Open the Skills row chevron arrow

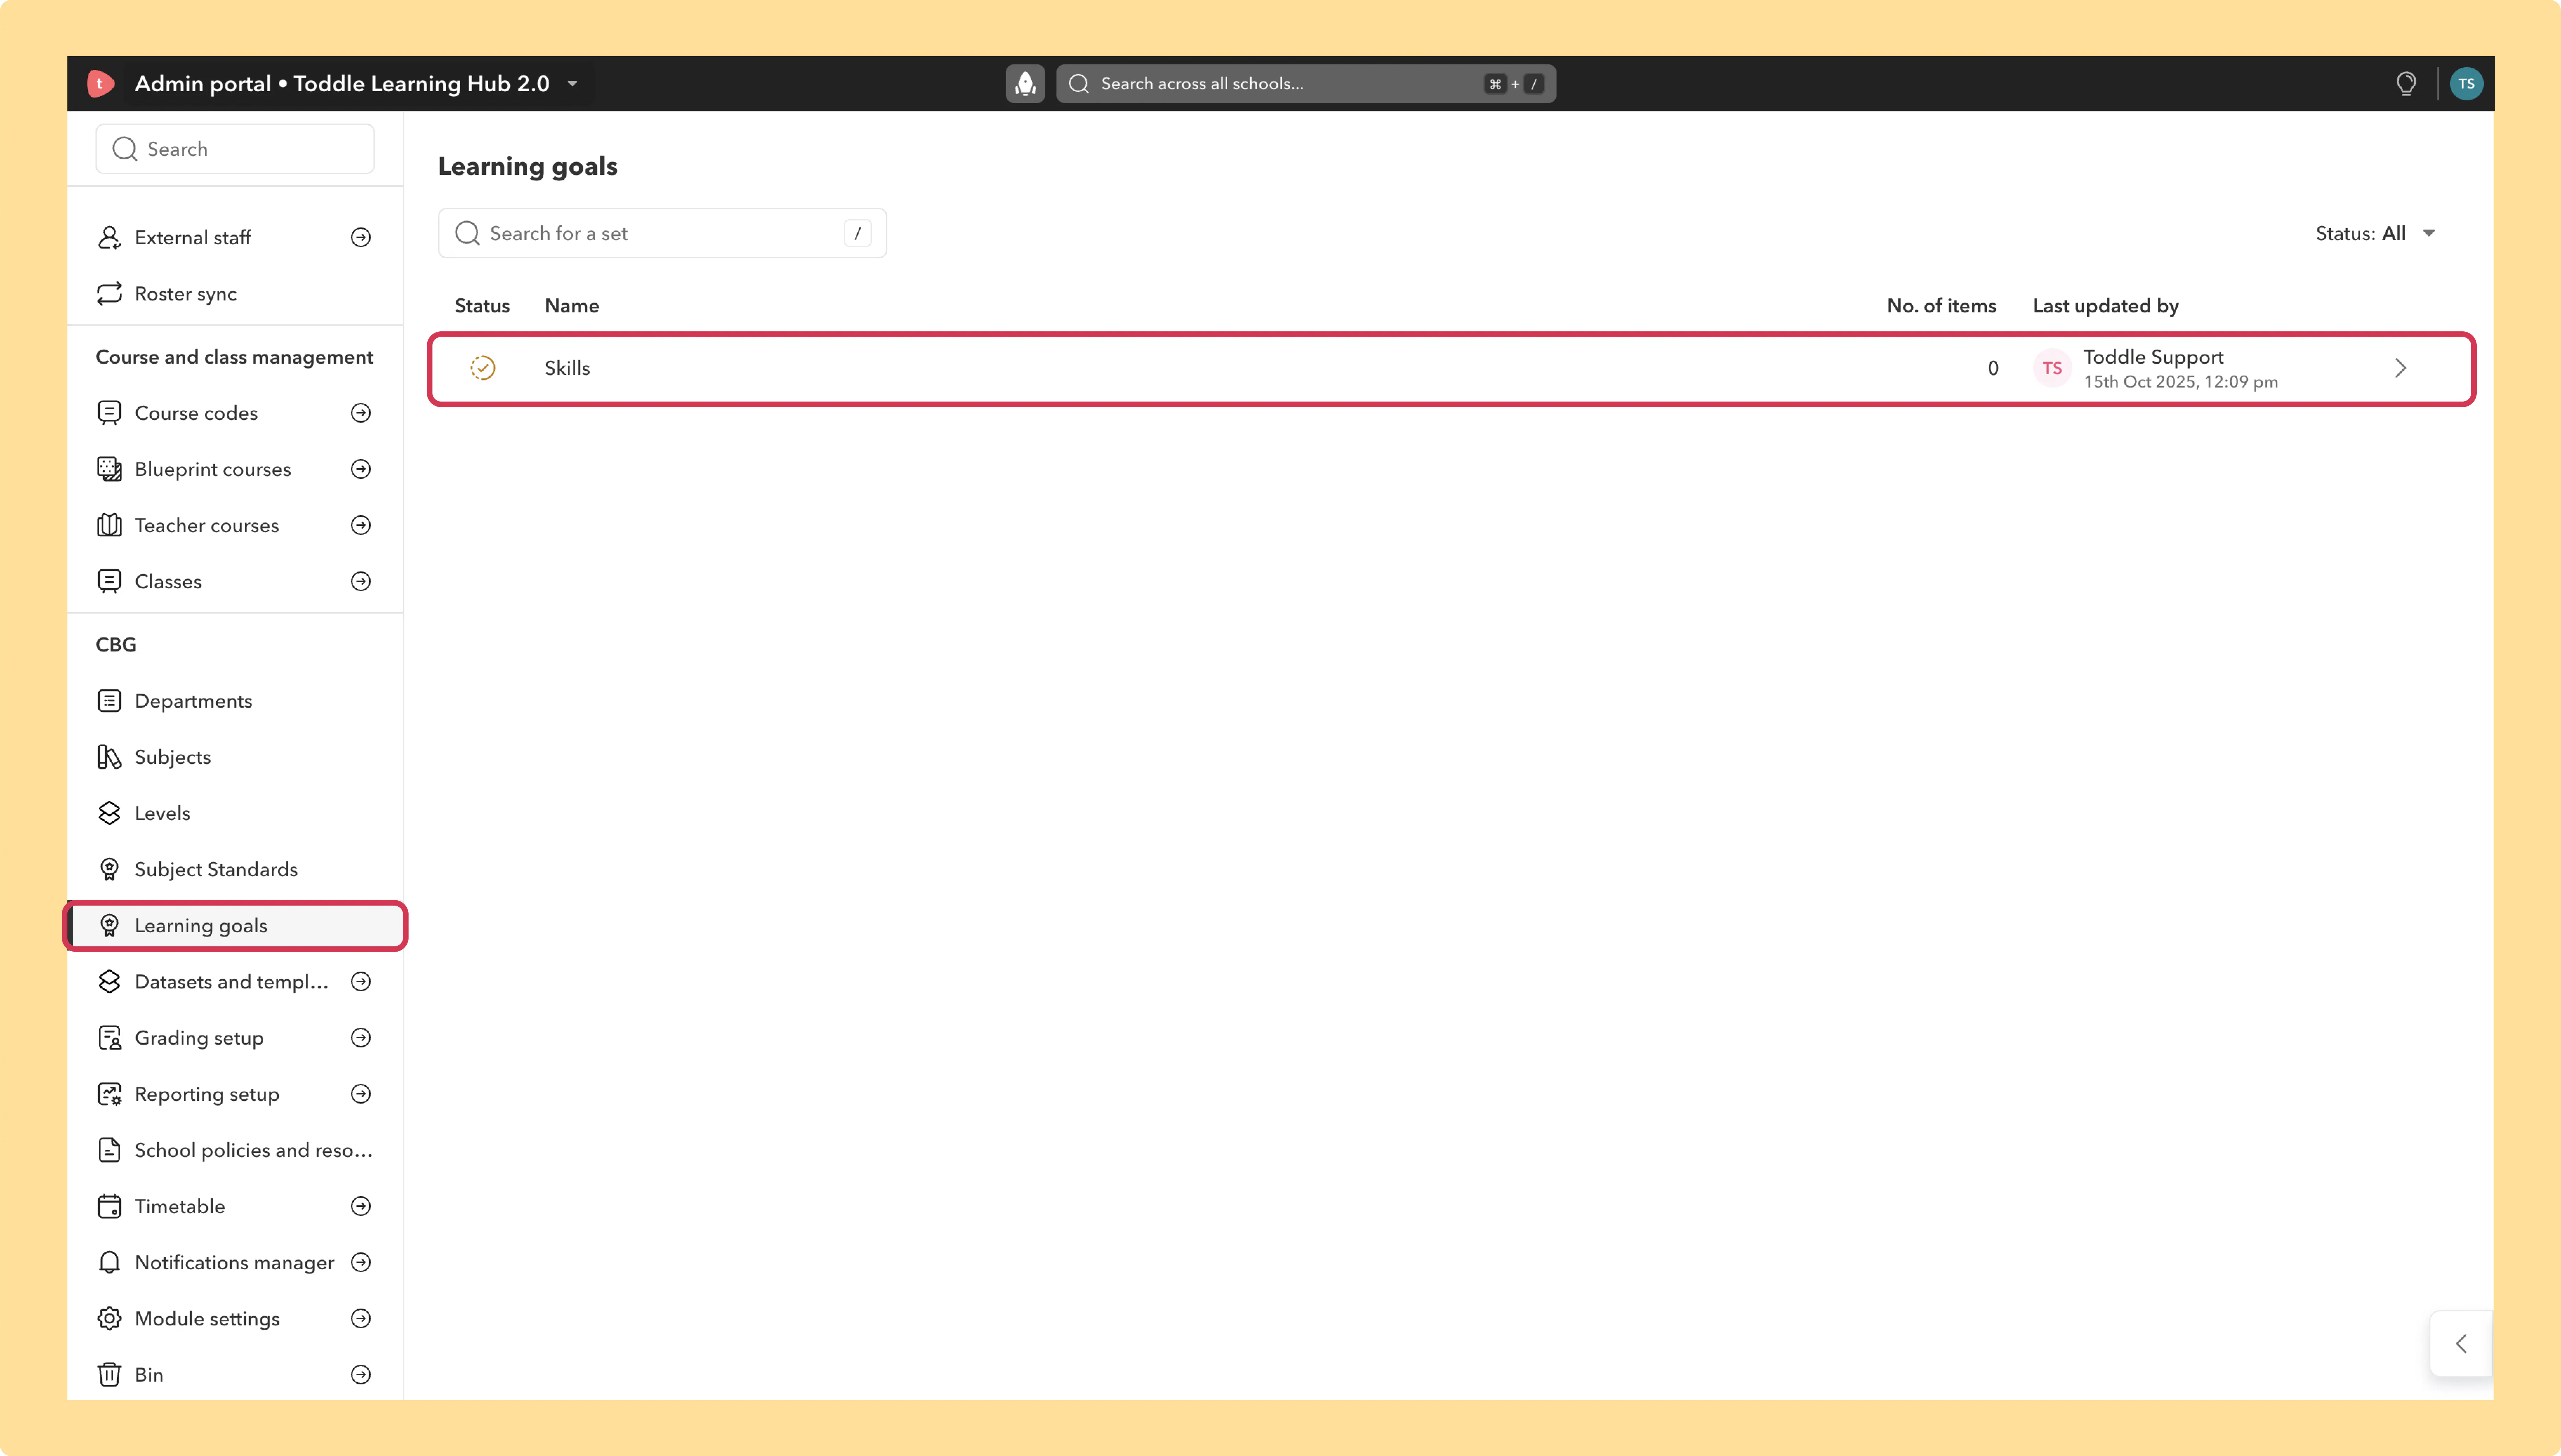click(x=2400, y=368)
